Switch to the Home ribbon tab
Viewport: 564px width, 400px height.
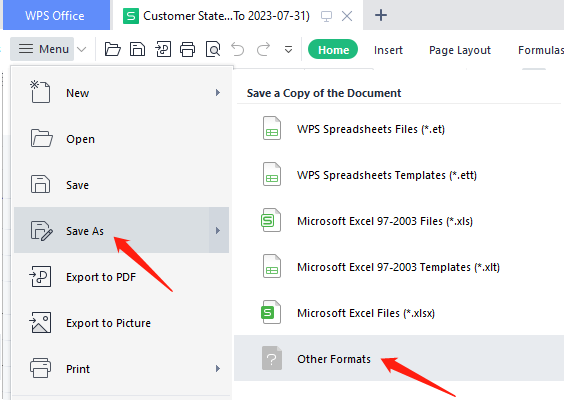pyautogui.click(x=333, y=49)
